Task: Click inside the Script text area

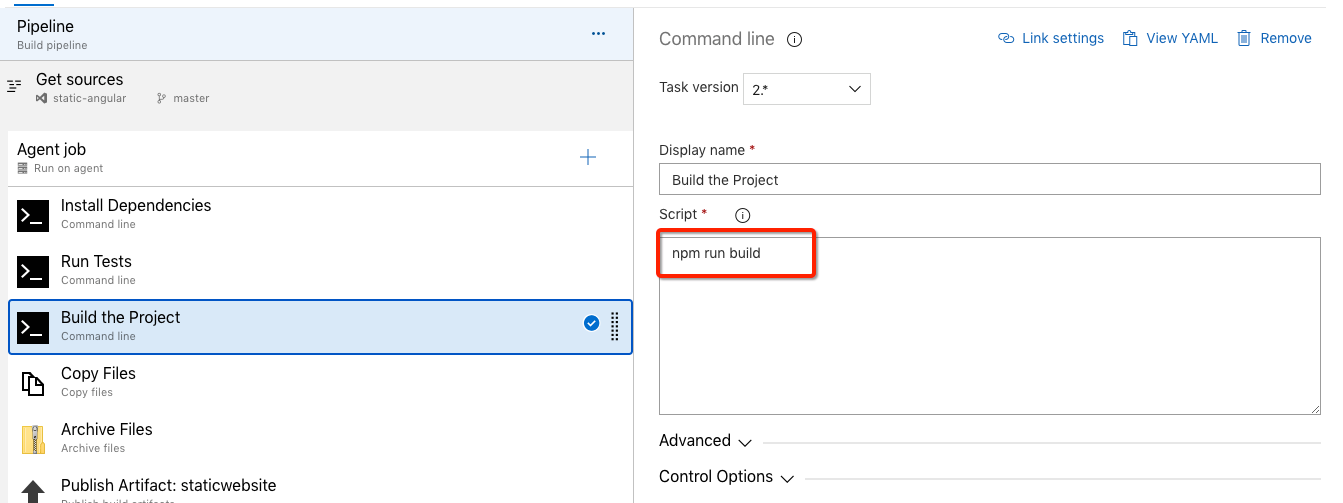Action: 989,340
